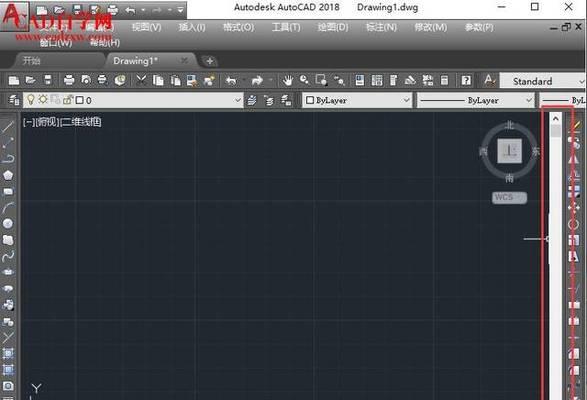587x400 pixels.
Task: Select the Circle tool
Action: coord(8,224)
